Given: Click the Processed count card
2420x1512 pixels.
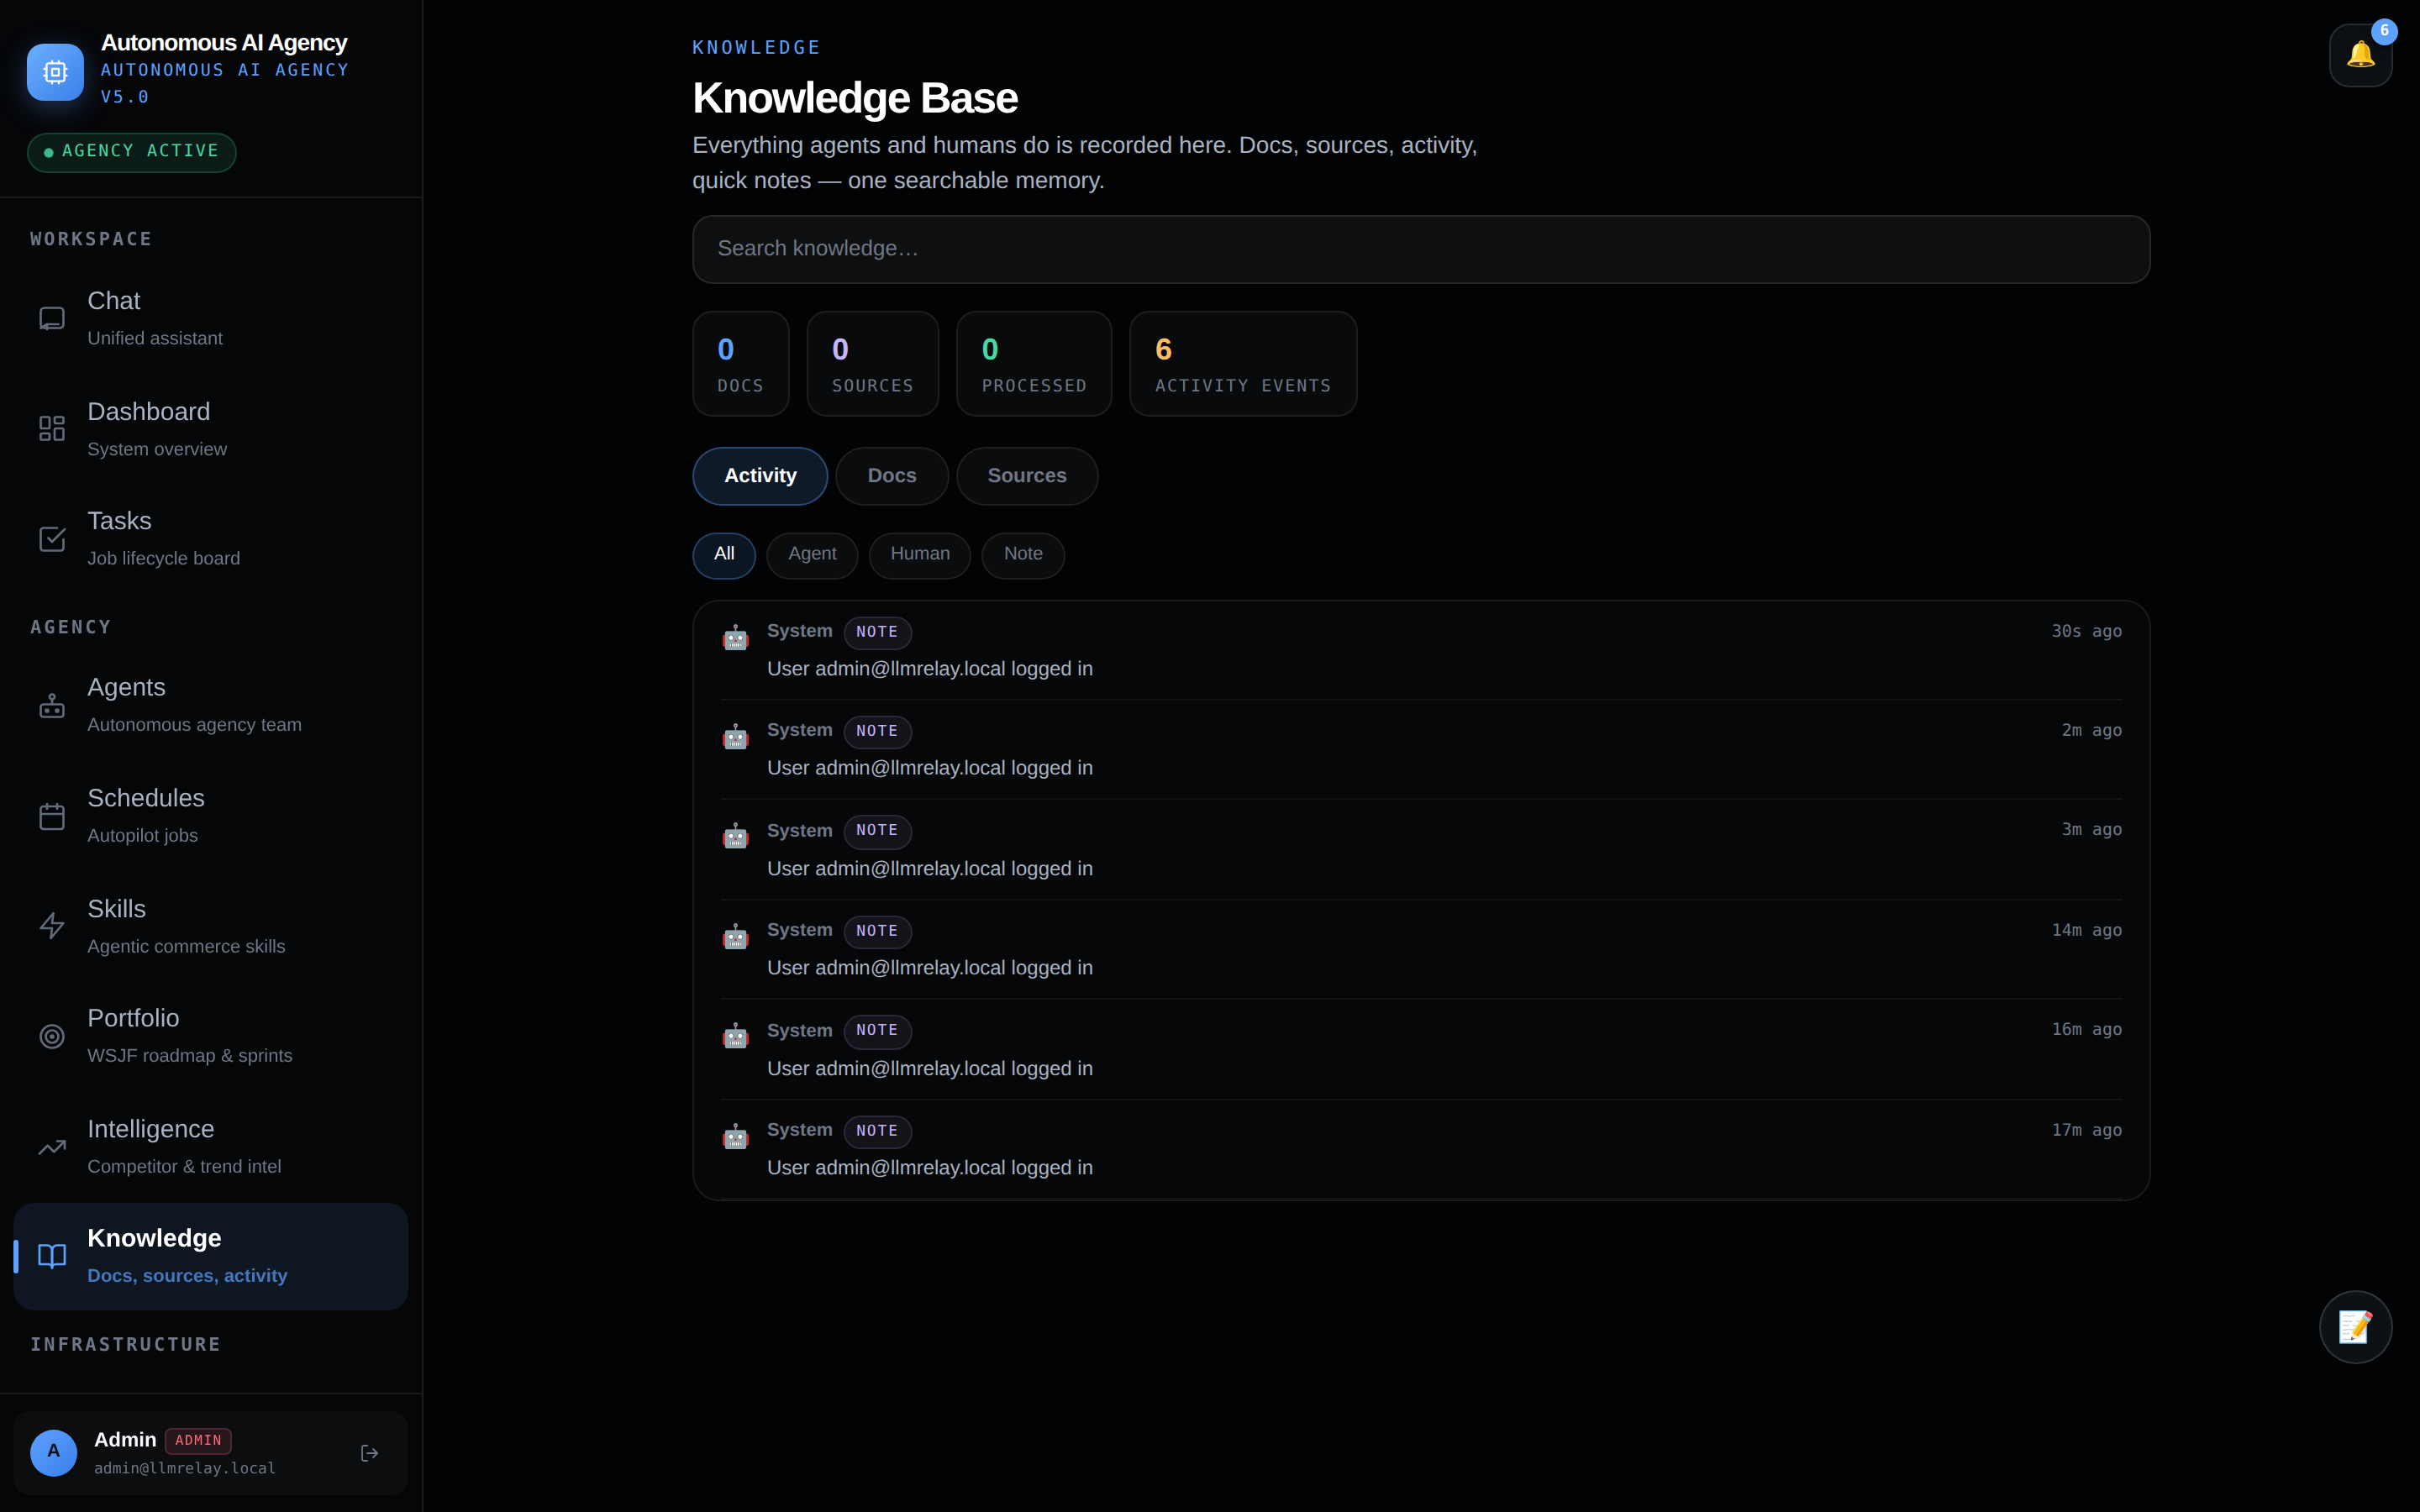Looking at the screenshot, I should pyautogui.click(x=1034, y=364).
